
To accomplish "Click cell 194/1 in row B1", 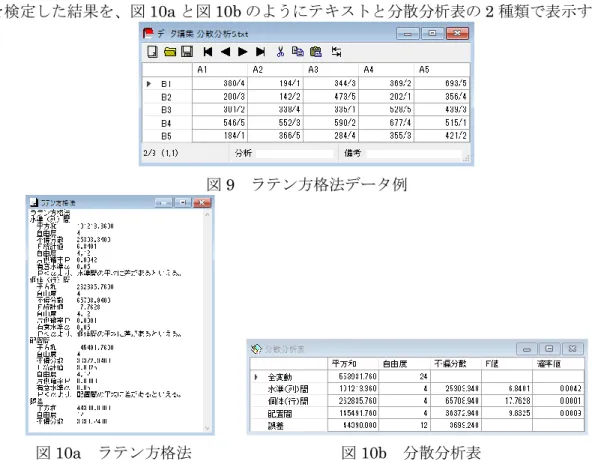I will [275, 83].
